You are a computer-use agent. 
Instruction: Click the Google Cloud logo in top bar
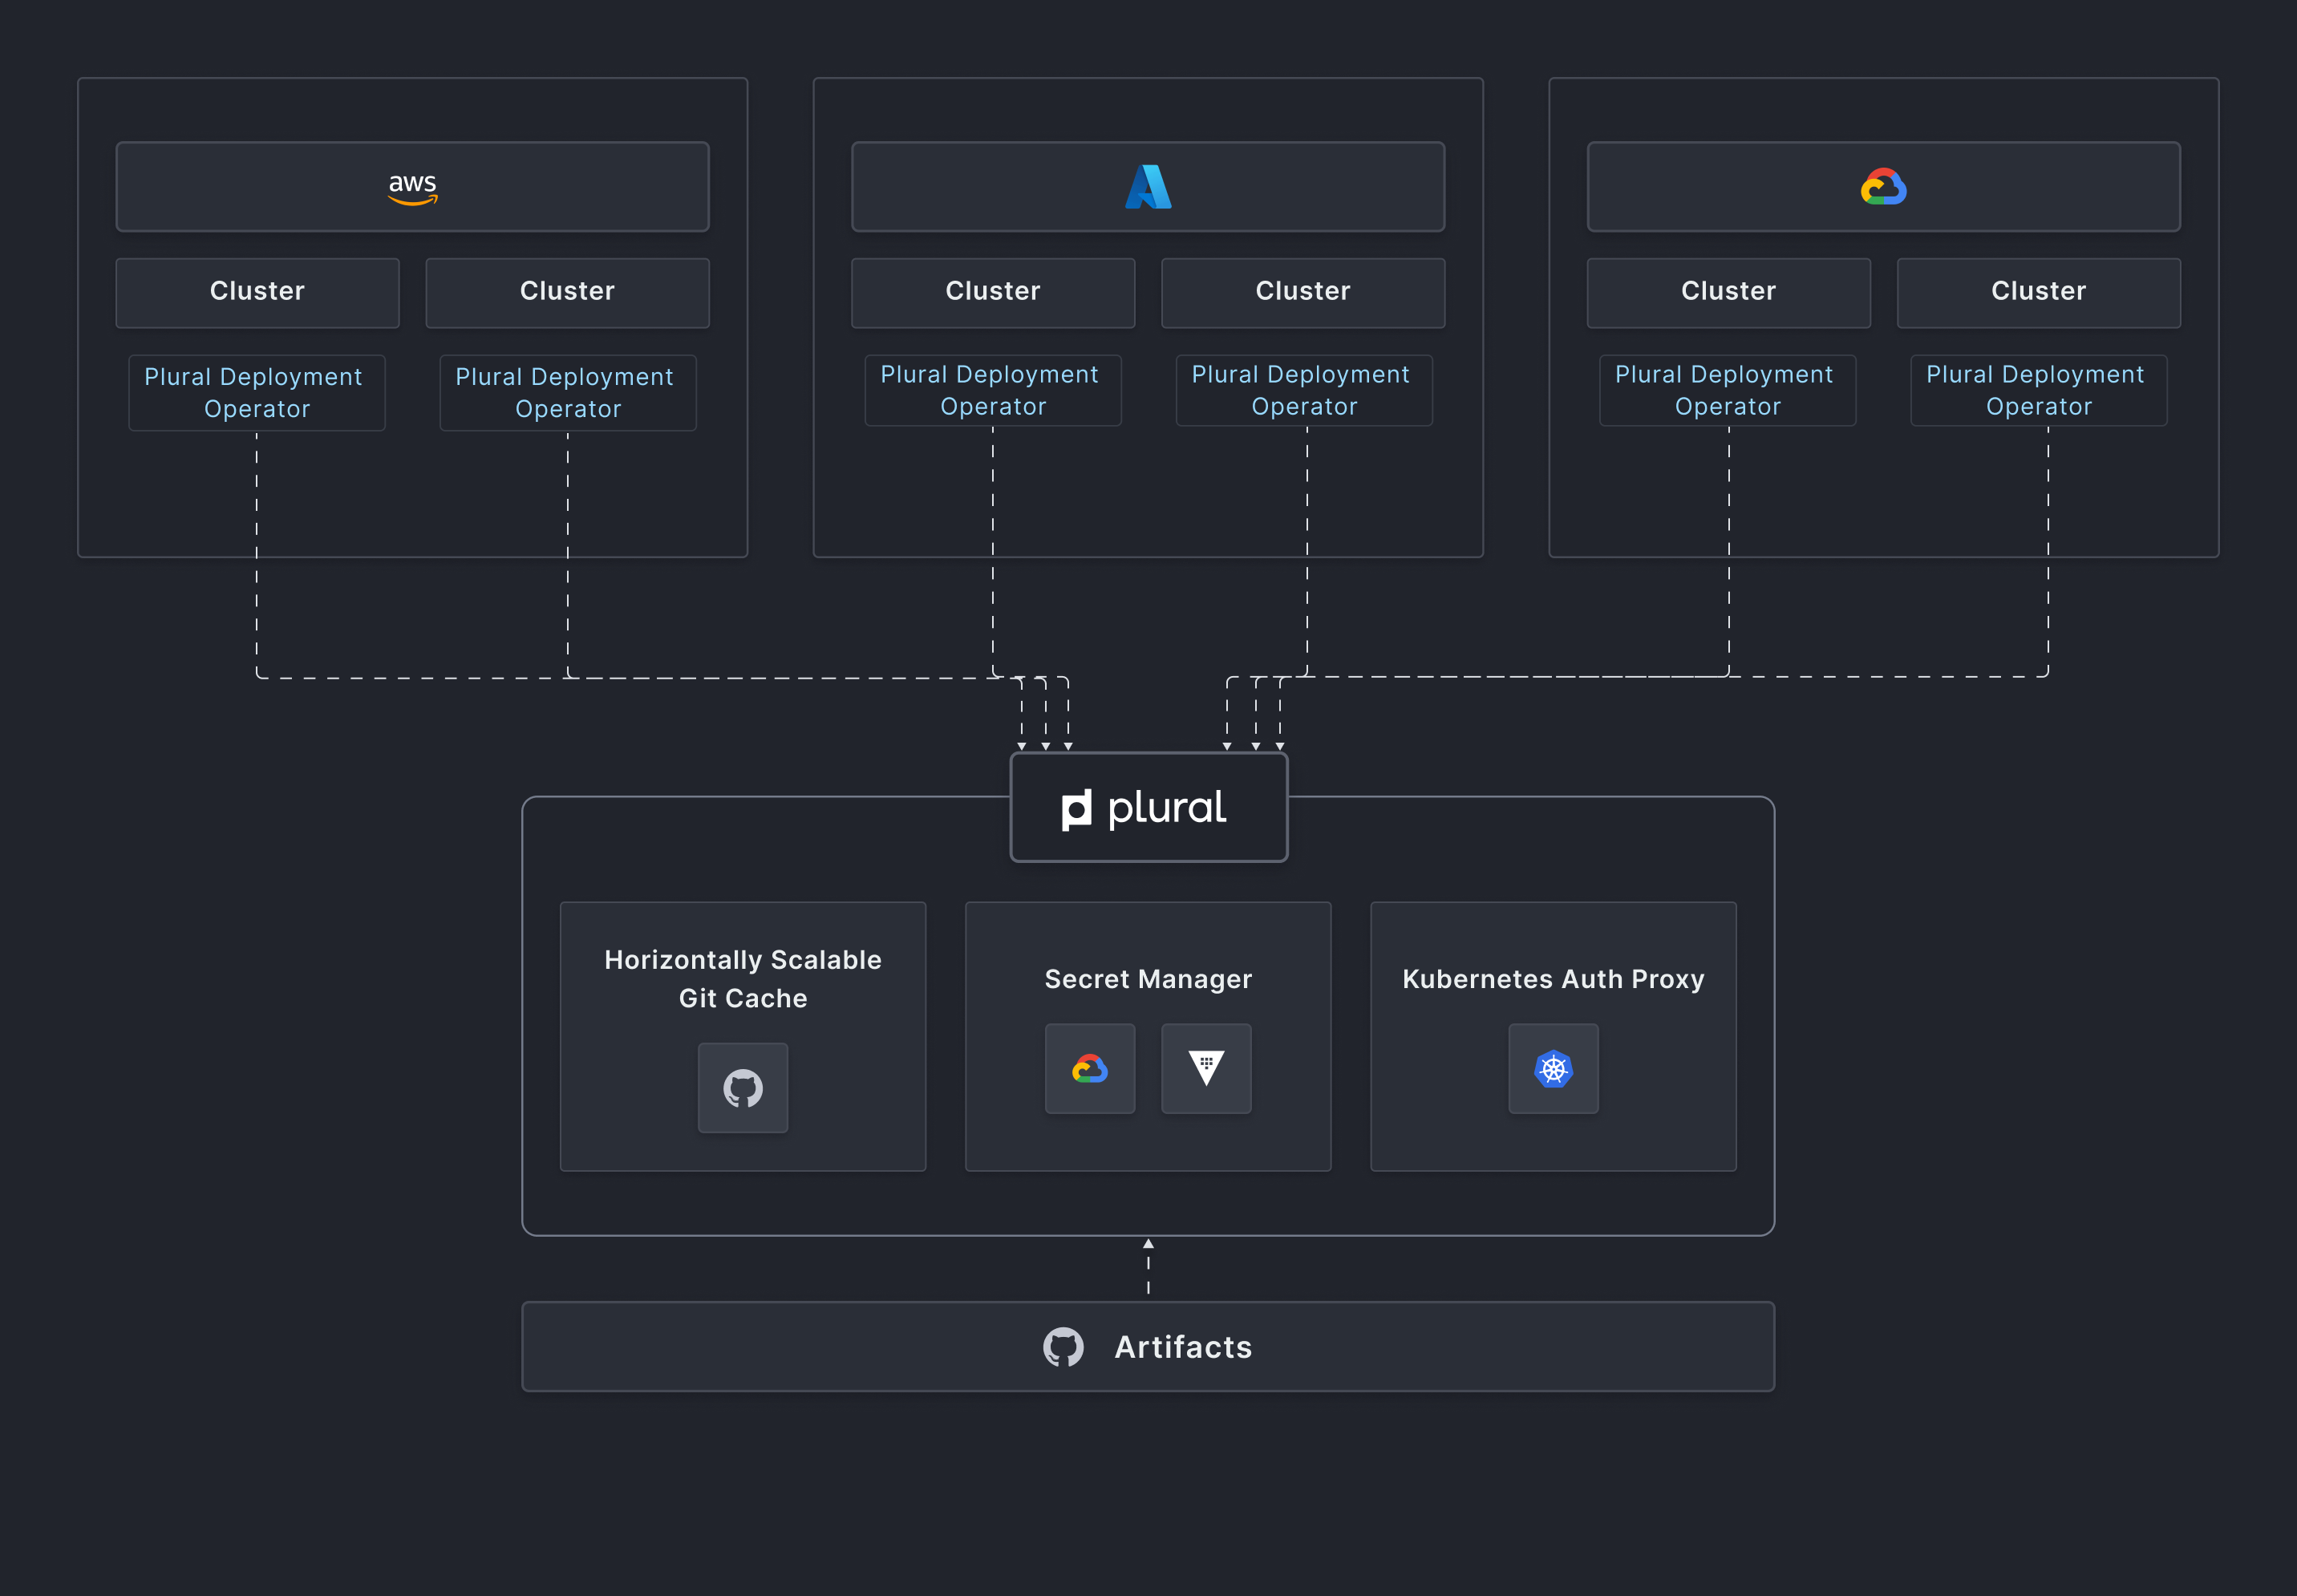click(1883, 187)
